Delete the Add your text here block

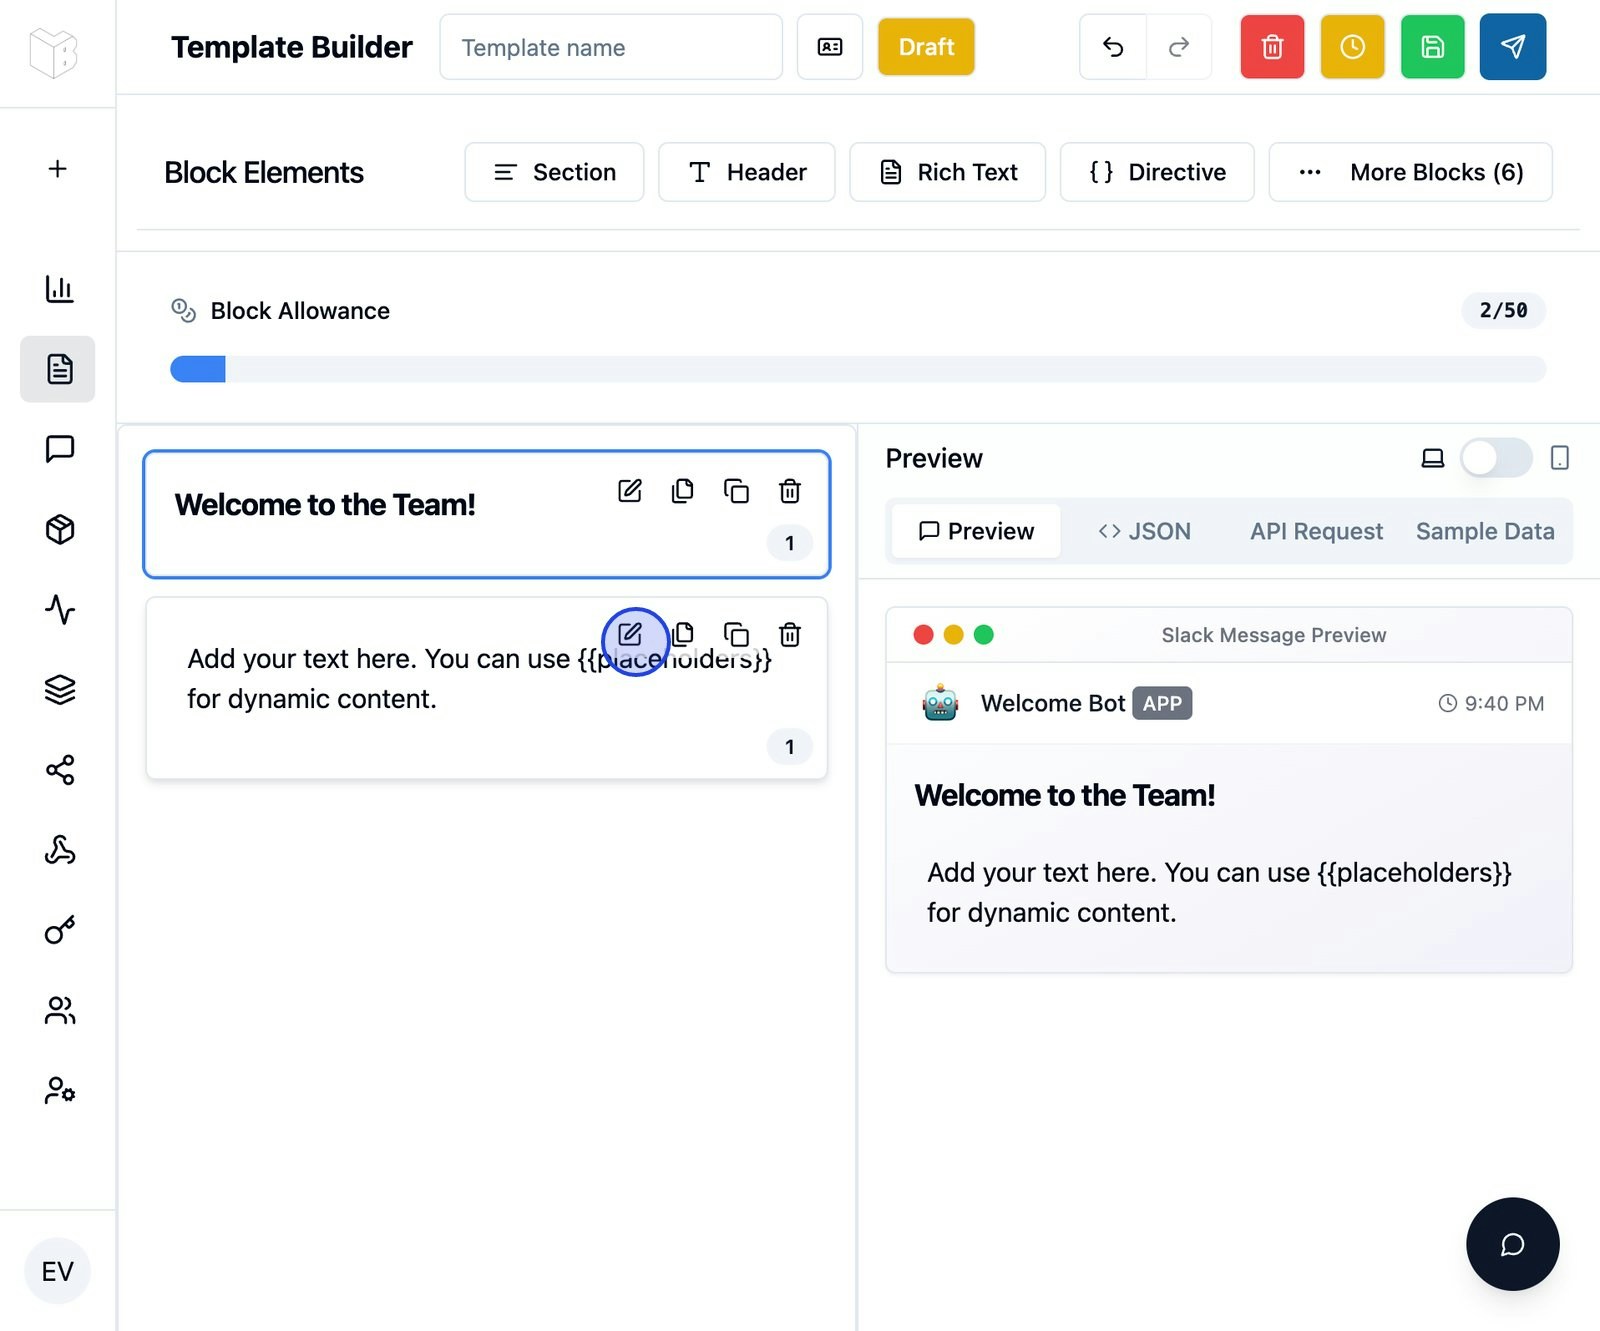coord(790,634)
